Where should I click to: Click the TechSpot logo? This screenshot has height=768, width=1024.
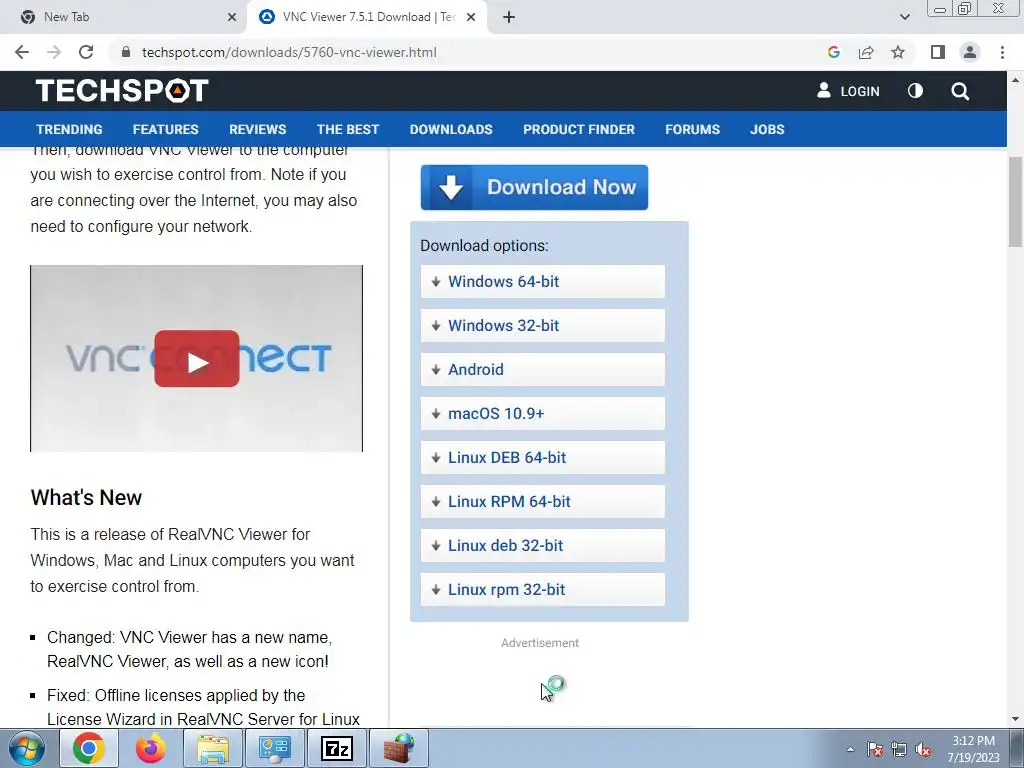(x=122, y=90)
